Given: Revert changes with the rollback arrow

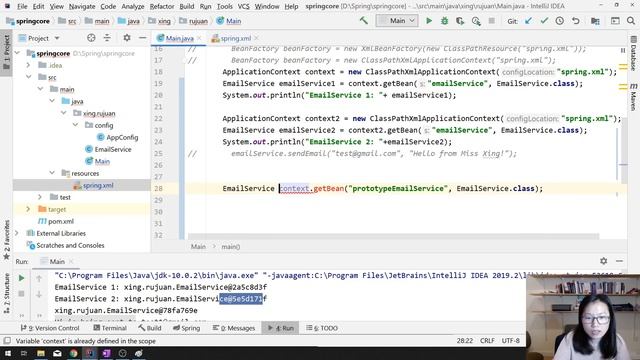Looking at the screenshot, I should [x=576, y=21].
